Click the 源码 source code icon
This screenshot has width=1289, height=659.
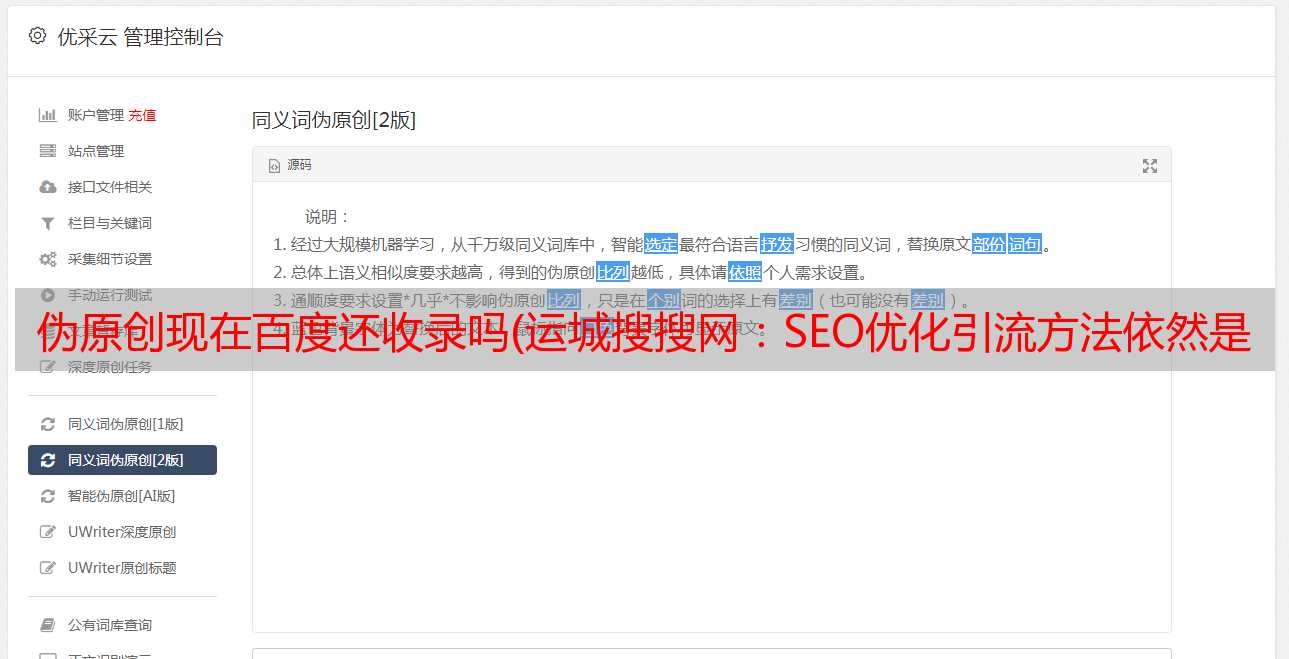click(274, 166)
